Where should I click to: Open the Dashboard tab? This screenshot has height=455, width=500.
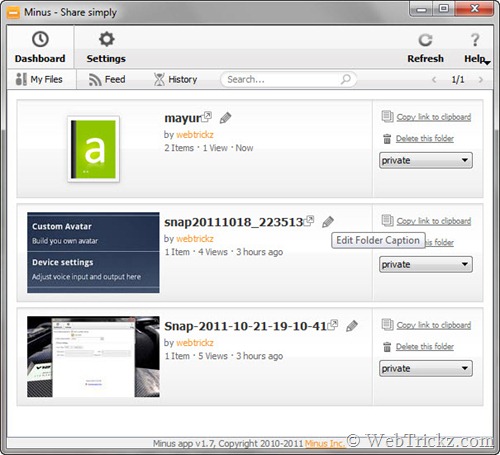40,47
